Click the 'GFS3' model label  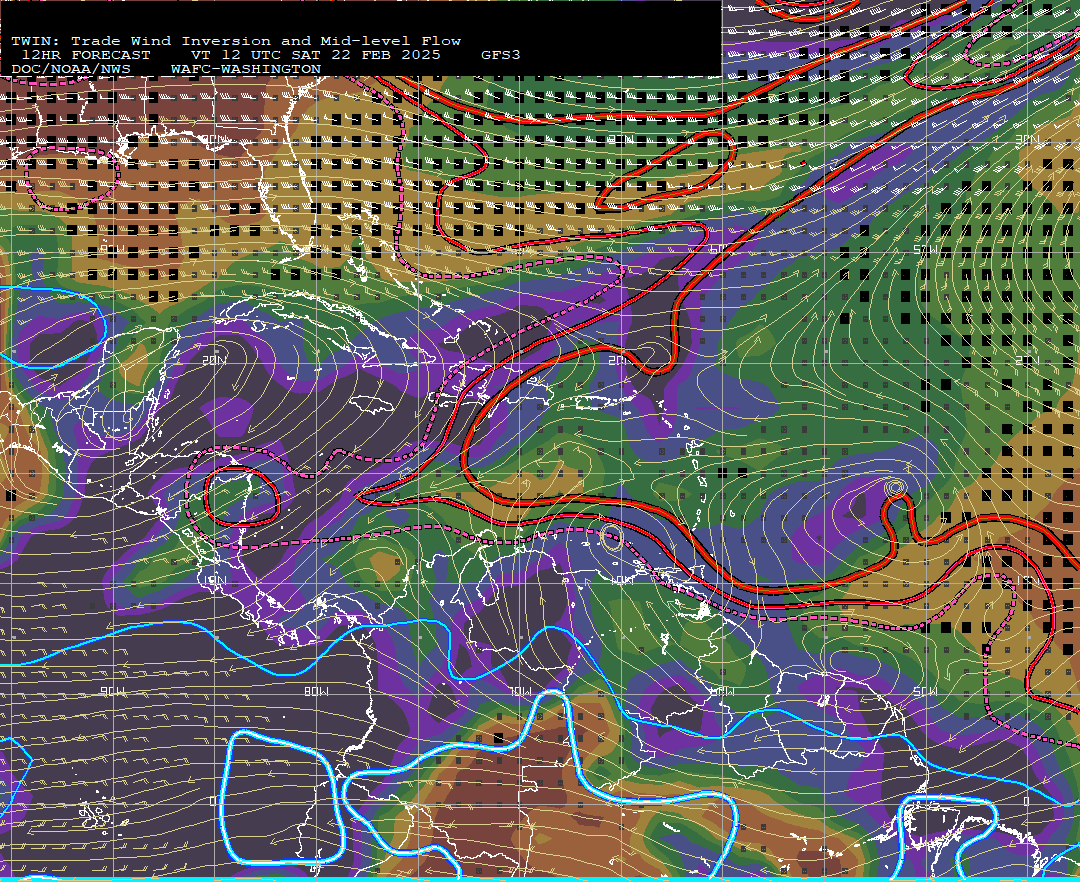click(501, 55)
